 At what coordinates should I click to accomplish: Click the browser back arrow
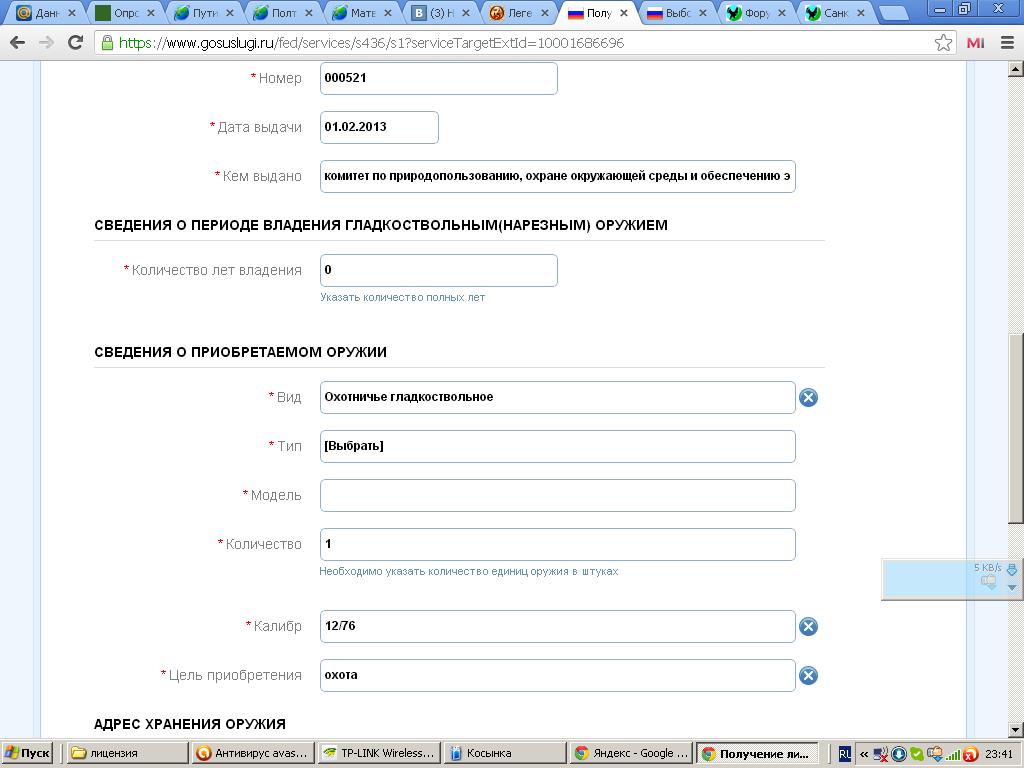click(17, 43)
